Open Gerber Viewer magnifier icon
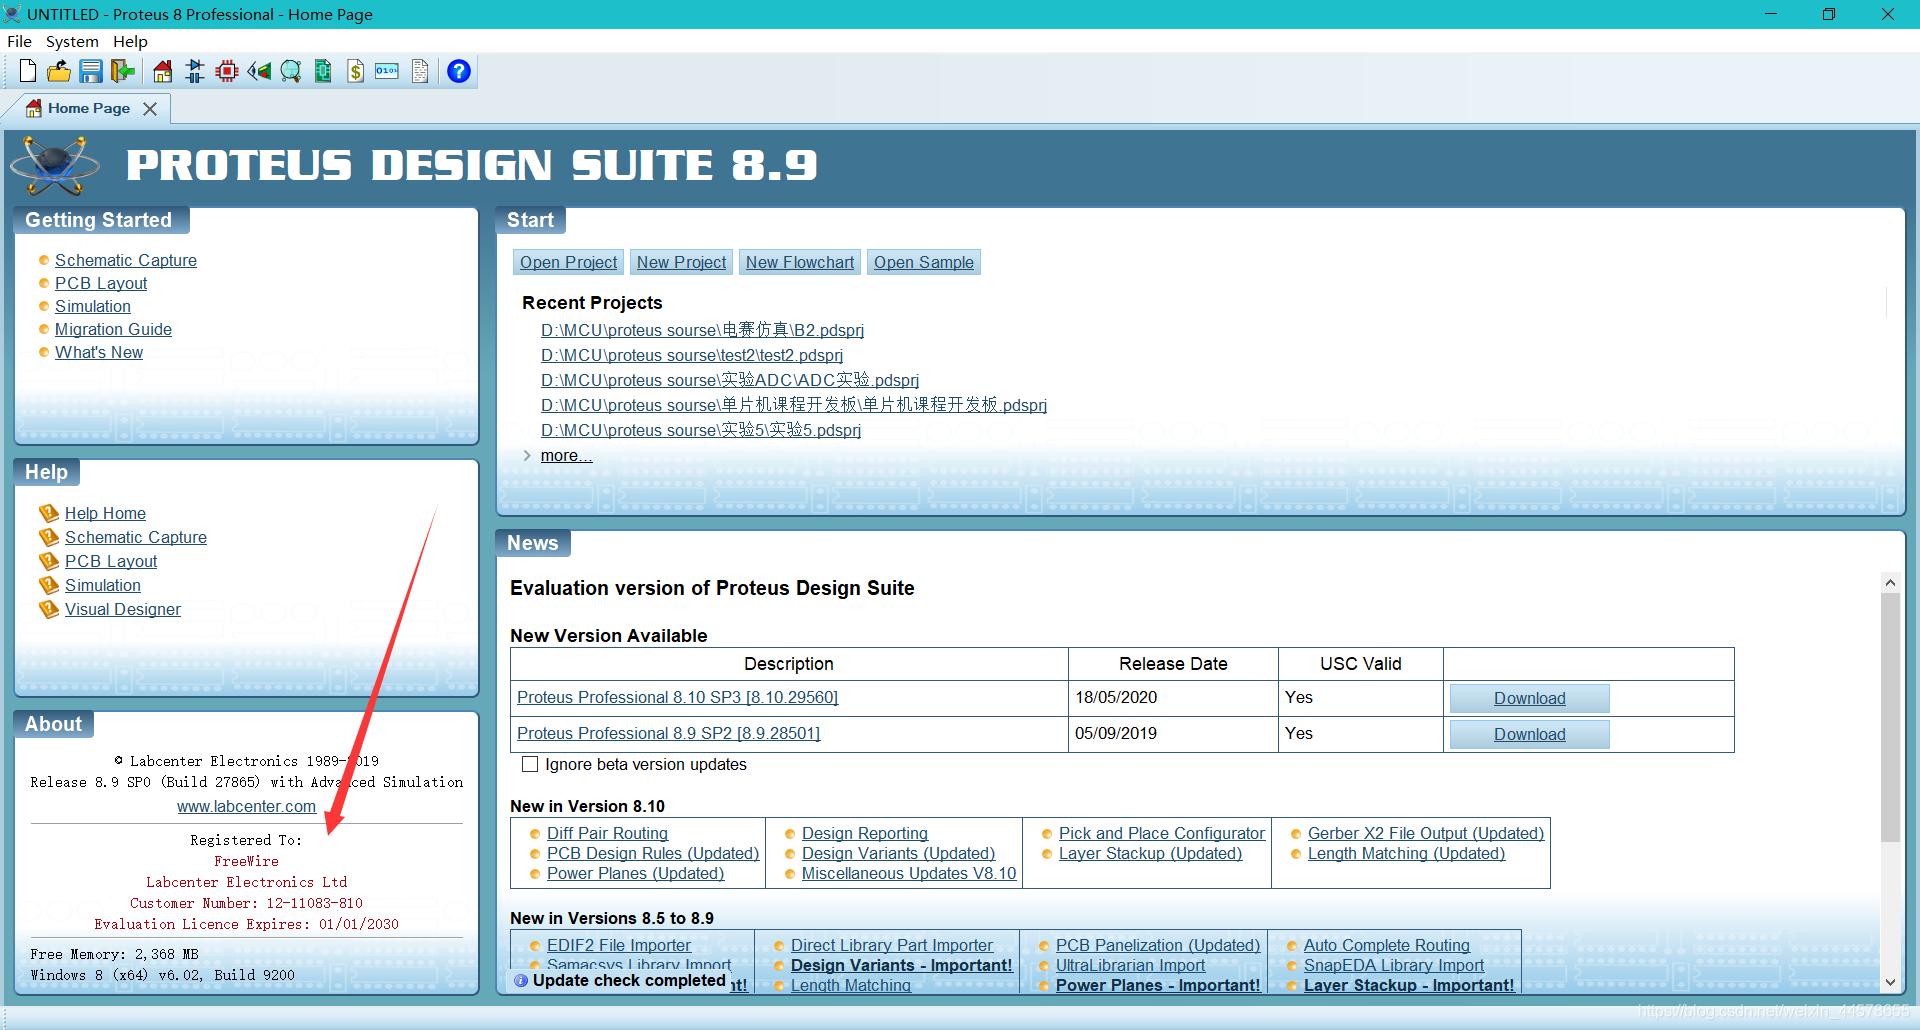The height and width of the screenshot is (1030, 1920). (291, 71)
